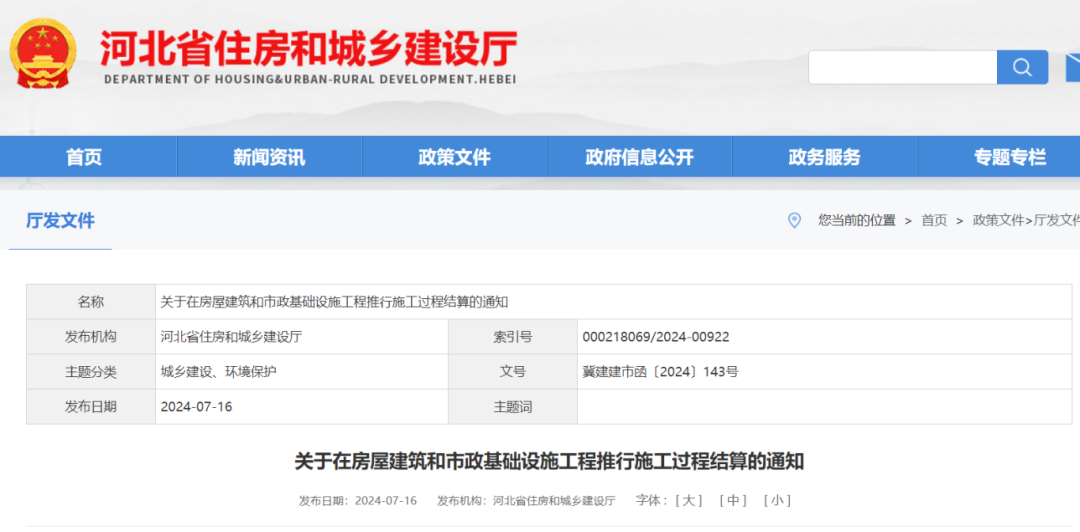Image resolution: width=1080 pixels, height=532 pixels.
Task: Click the national emblem logo
Action: pos(42,52)
